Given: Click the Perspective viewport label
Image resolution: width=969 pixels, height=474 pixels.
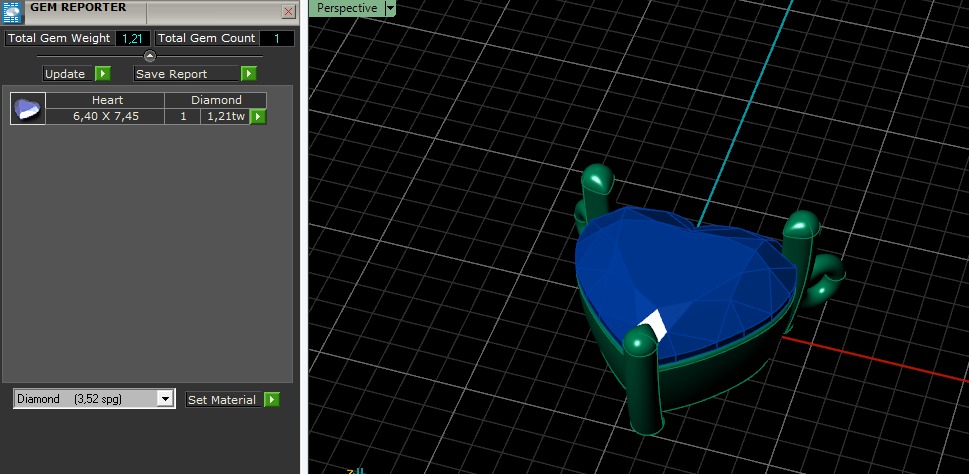Looking at the screenshot, I should [347, 8].
